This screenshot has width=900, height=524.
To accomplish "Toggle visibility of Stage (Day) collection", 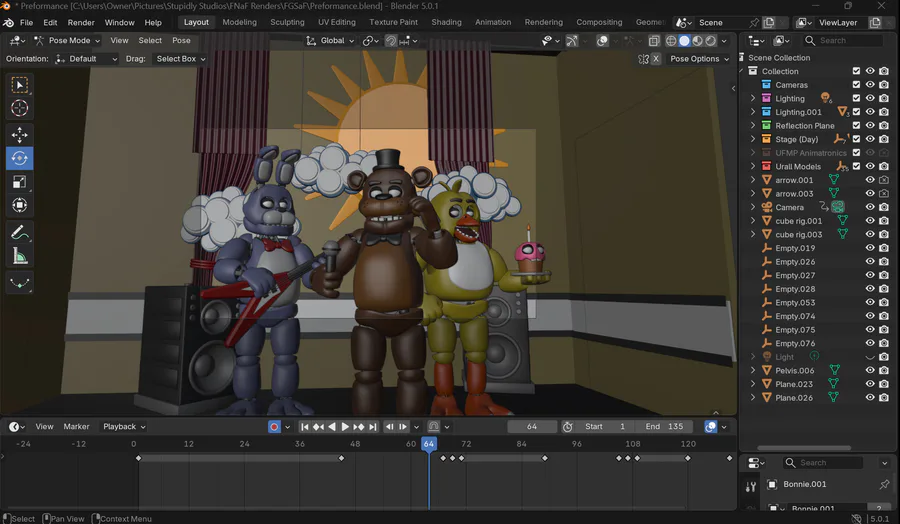I will [870, 139].
